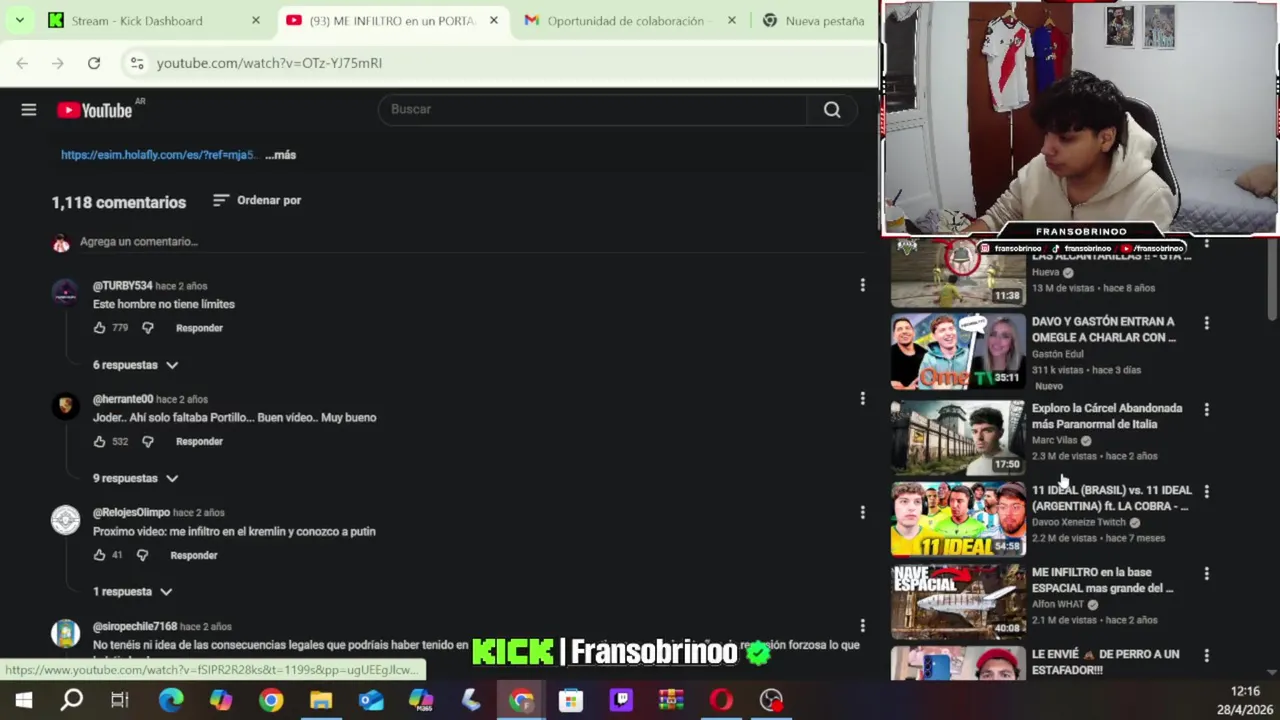Open Twitch app in taskbar
The image size is (1280, 720).
click(x=621, y=700)
